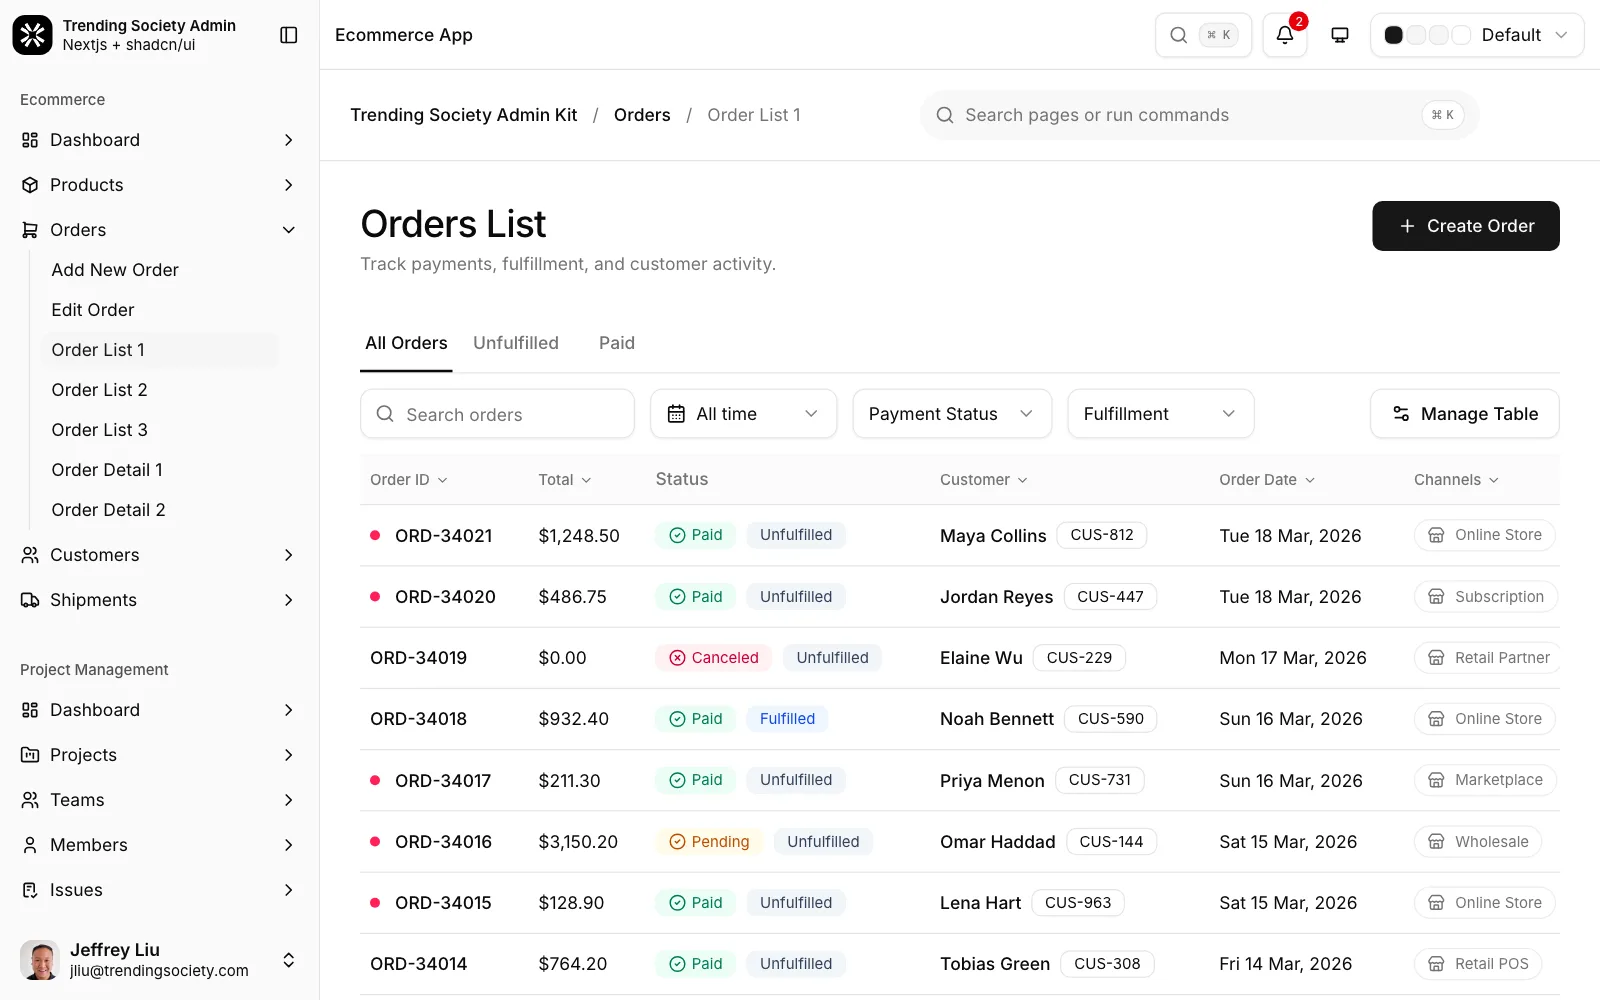The image size is (1600, 1000).
Task: Click the Products box icon
Action: [x=30, y=185]
